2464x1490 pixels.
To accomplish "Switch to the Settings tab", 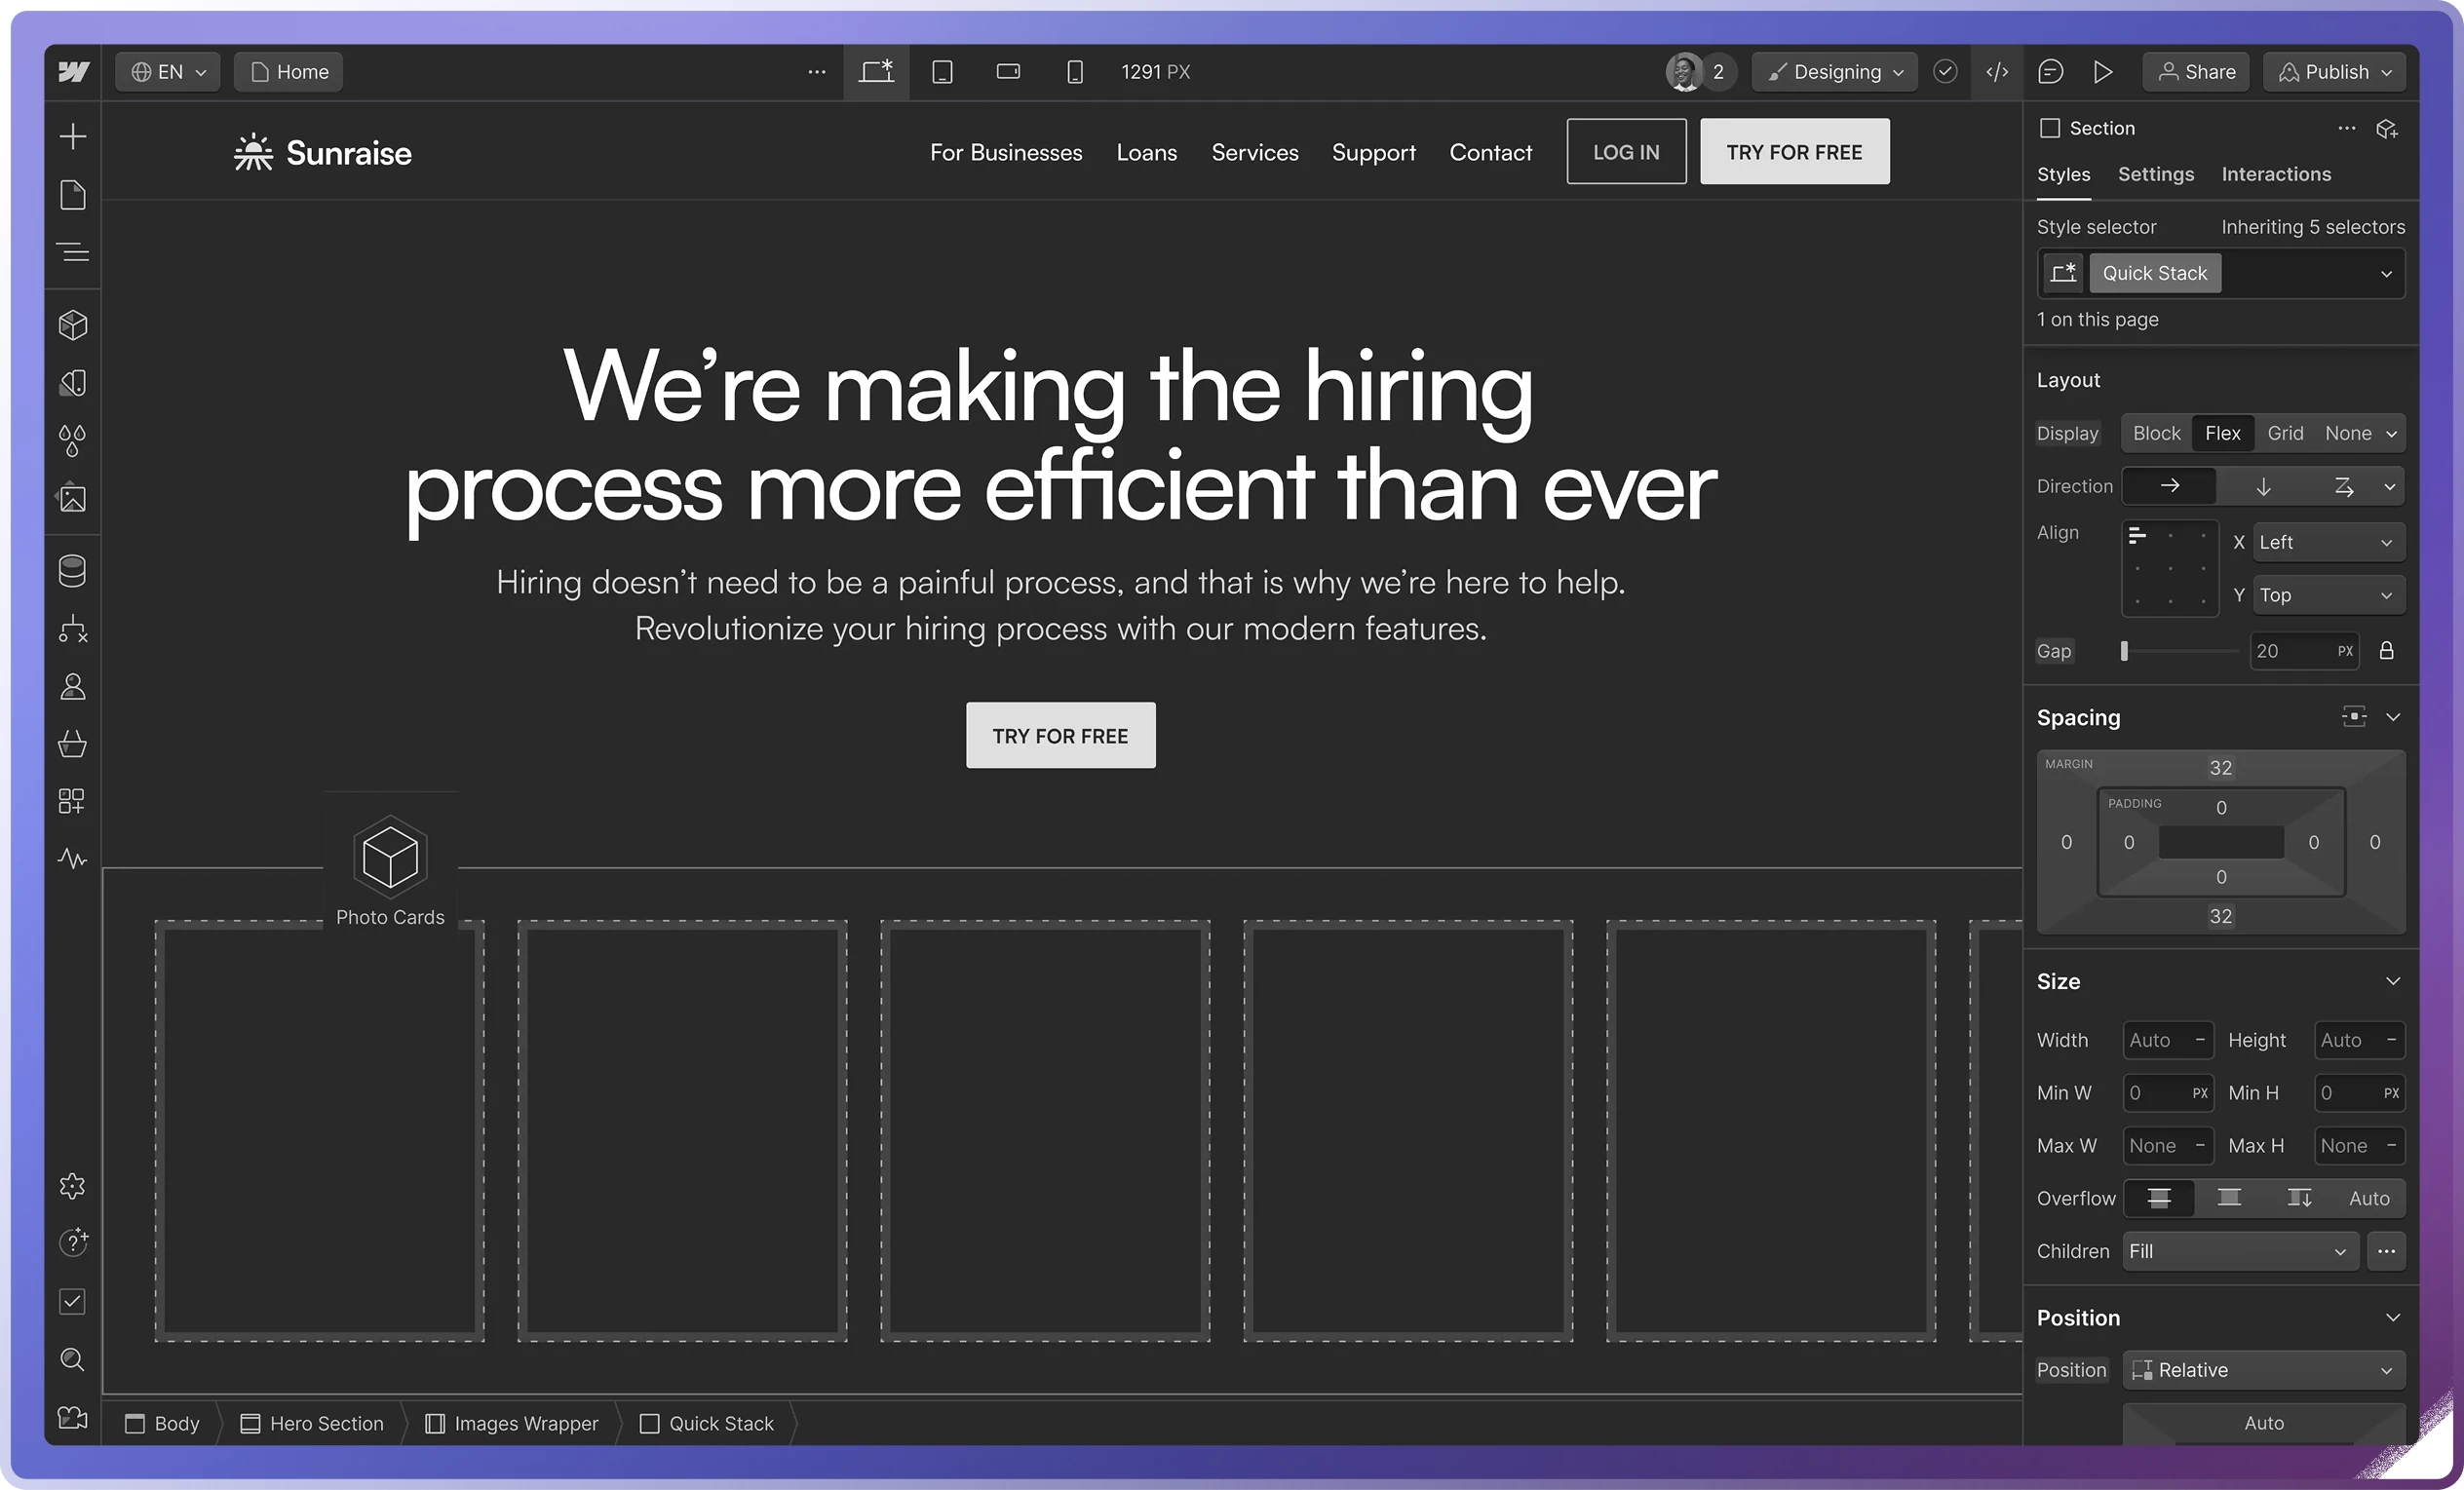I will coord(2156,174).
